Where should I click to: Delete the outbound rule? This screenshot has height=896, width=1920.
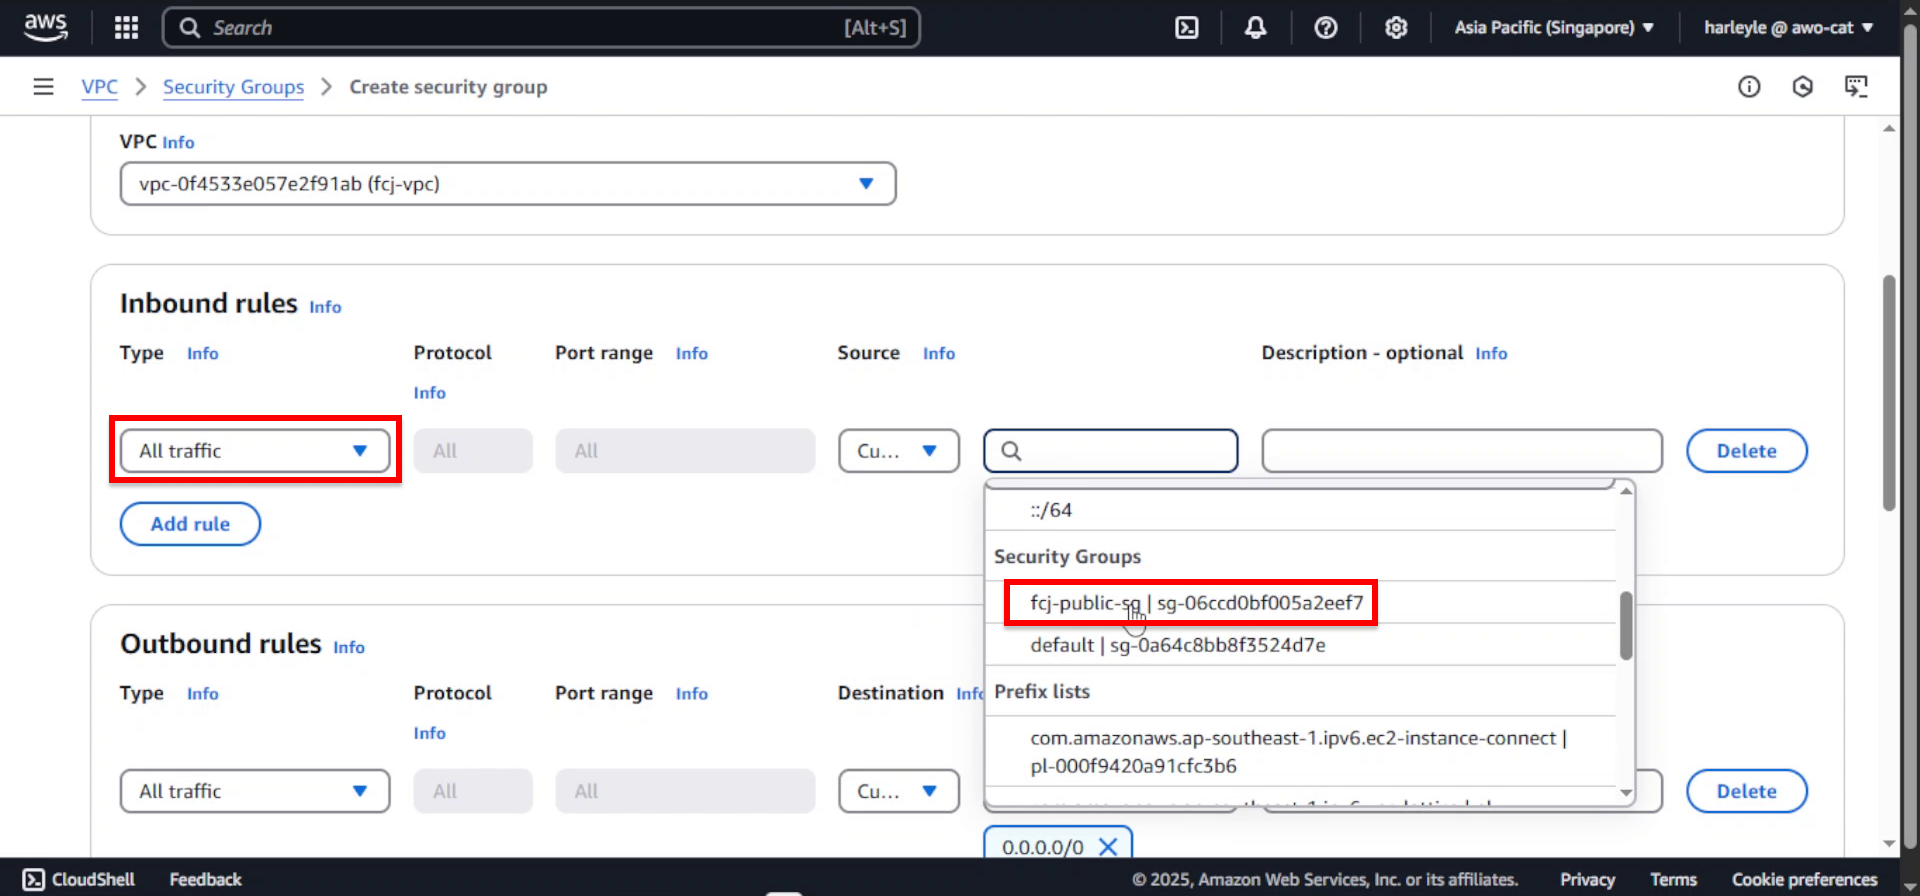click(x=1747, y=791)
